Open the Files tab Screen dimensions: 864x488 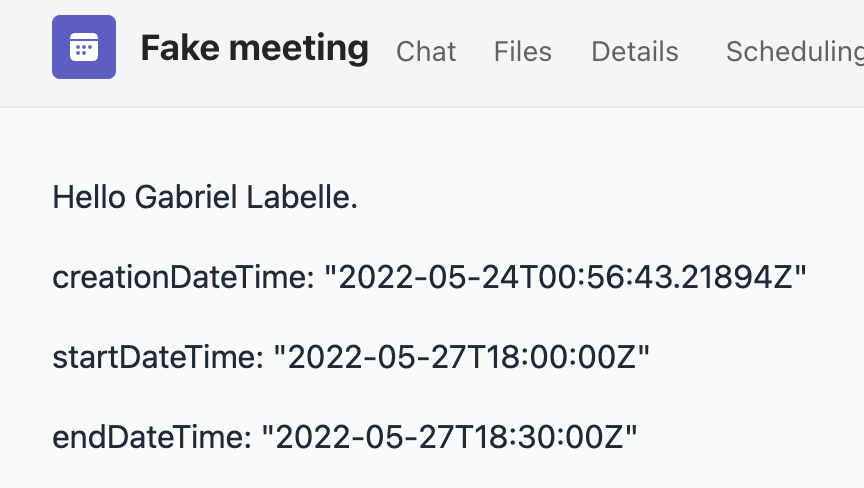[x=522, y=52]
